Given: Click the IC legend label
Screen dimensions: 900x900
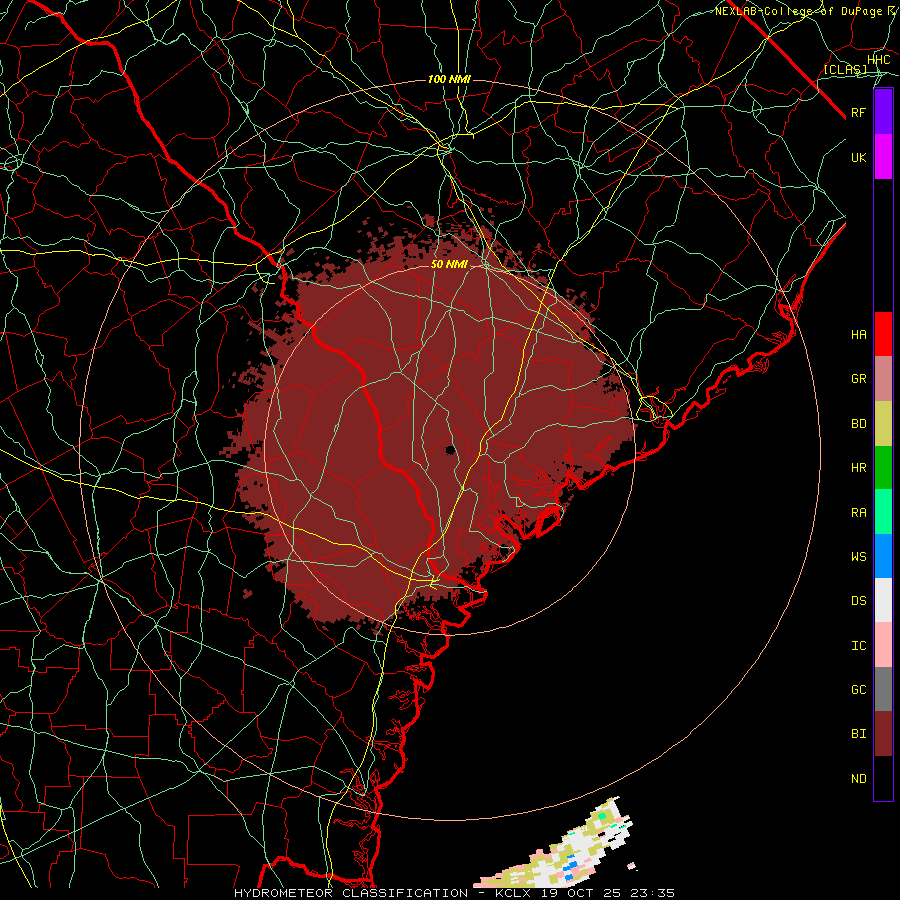Looking at the screenshot, I should pyautogui.click(x=858, y=646).
